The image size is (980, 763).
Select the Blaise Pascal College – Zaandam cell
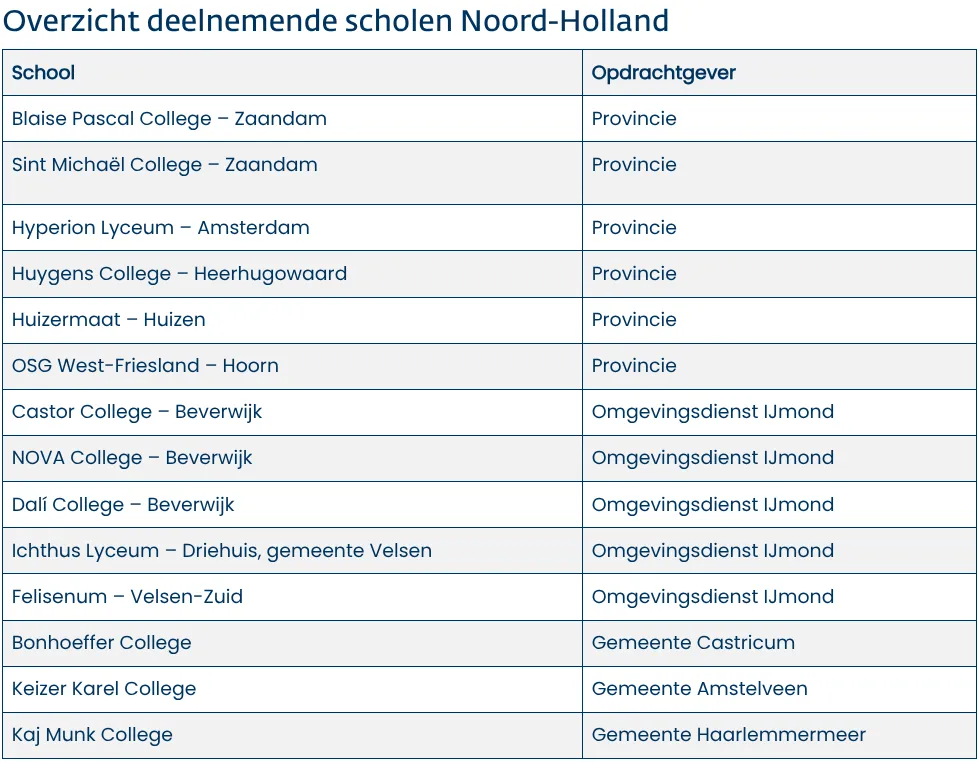tap(169, 119)
